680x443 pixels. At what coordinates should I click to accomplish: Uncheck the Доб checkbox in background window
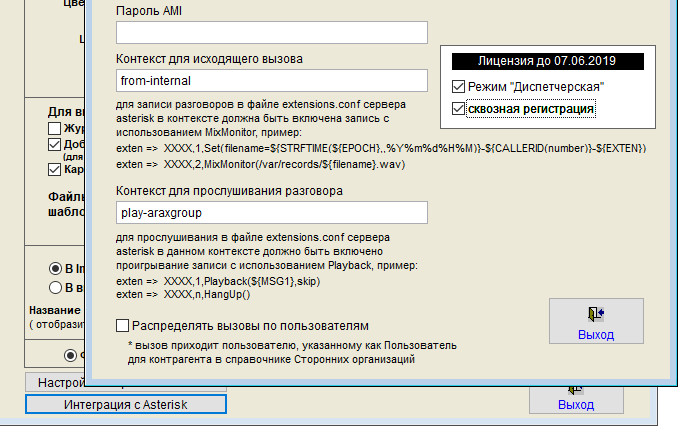55,145
